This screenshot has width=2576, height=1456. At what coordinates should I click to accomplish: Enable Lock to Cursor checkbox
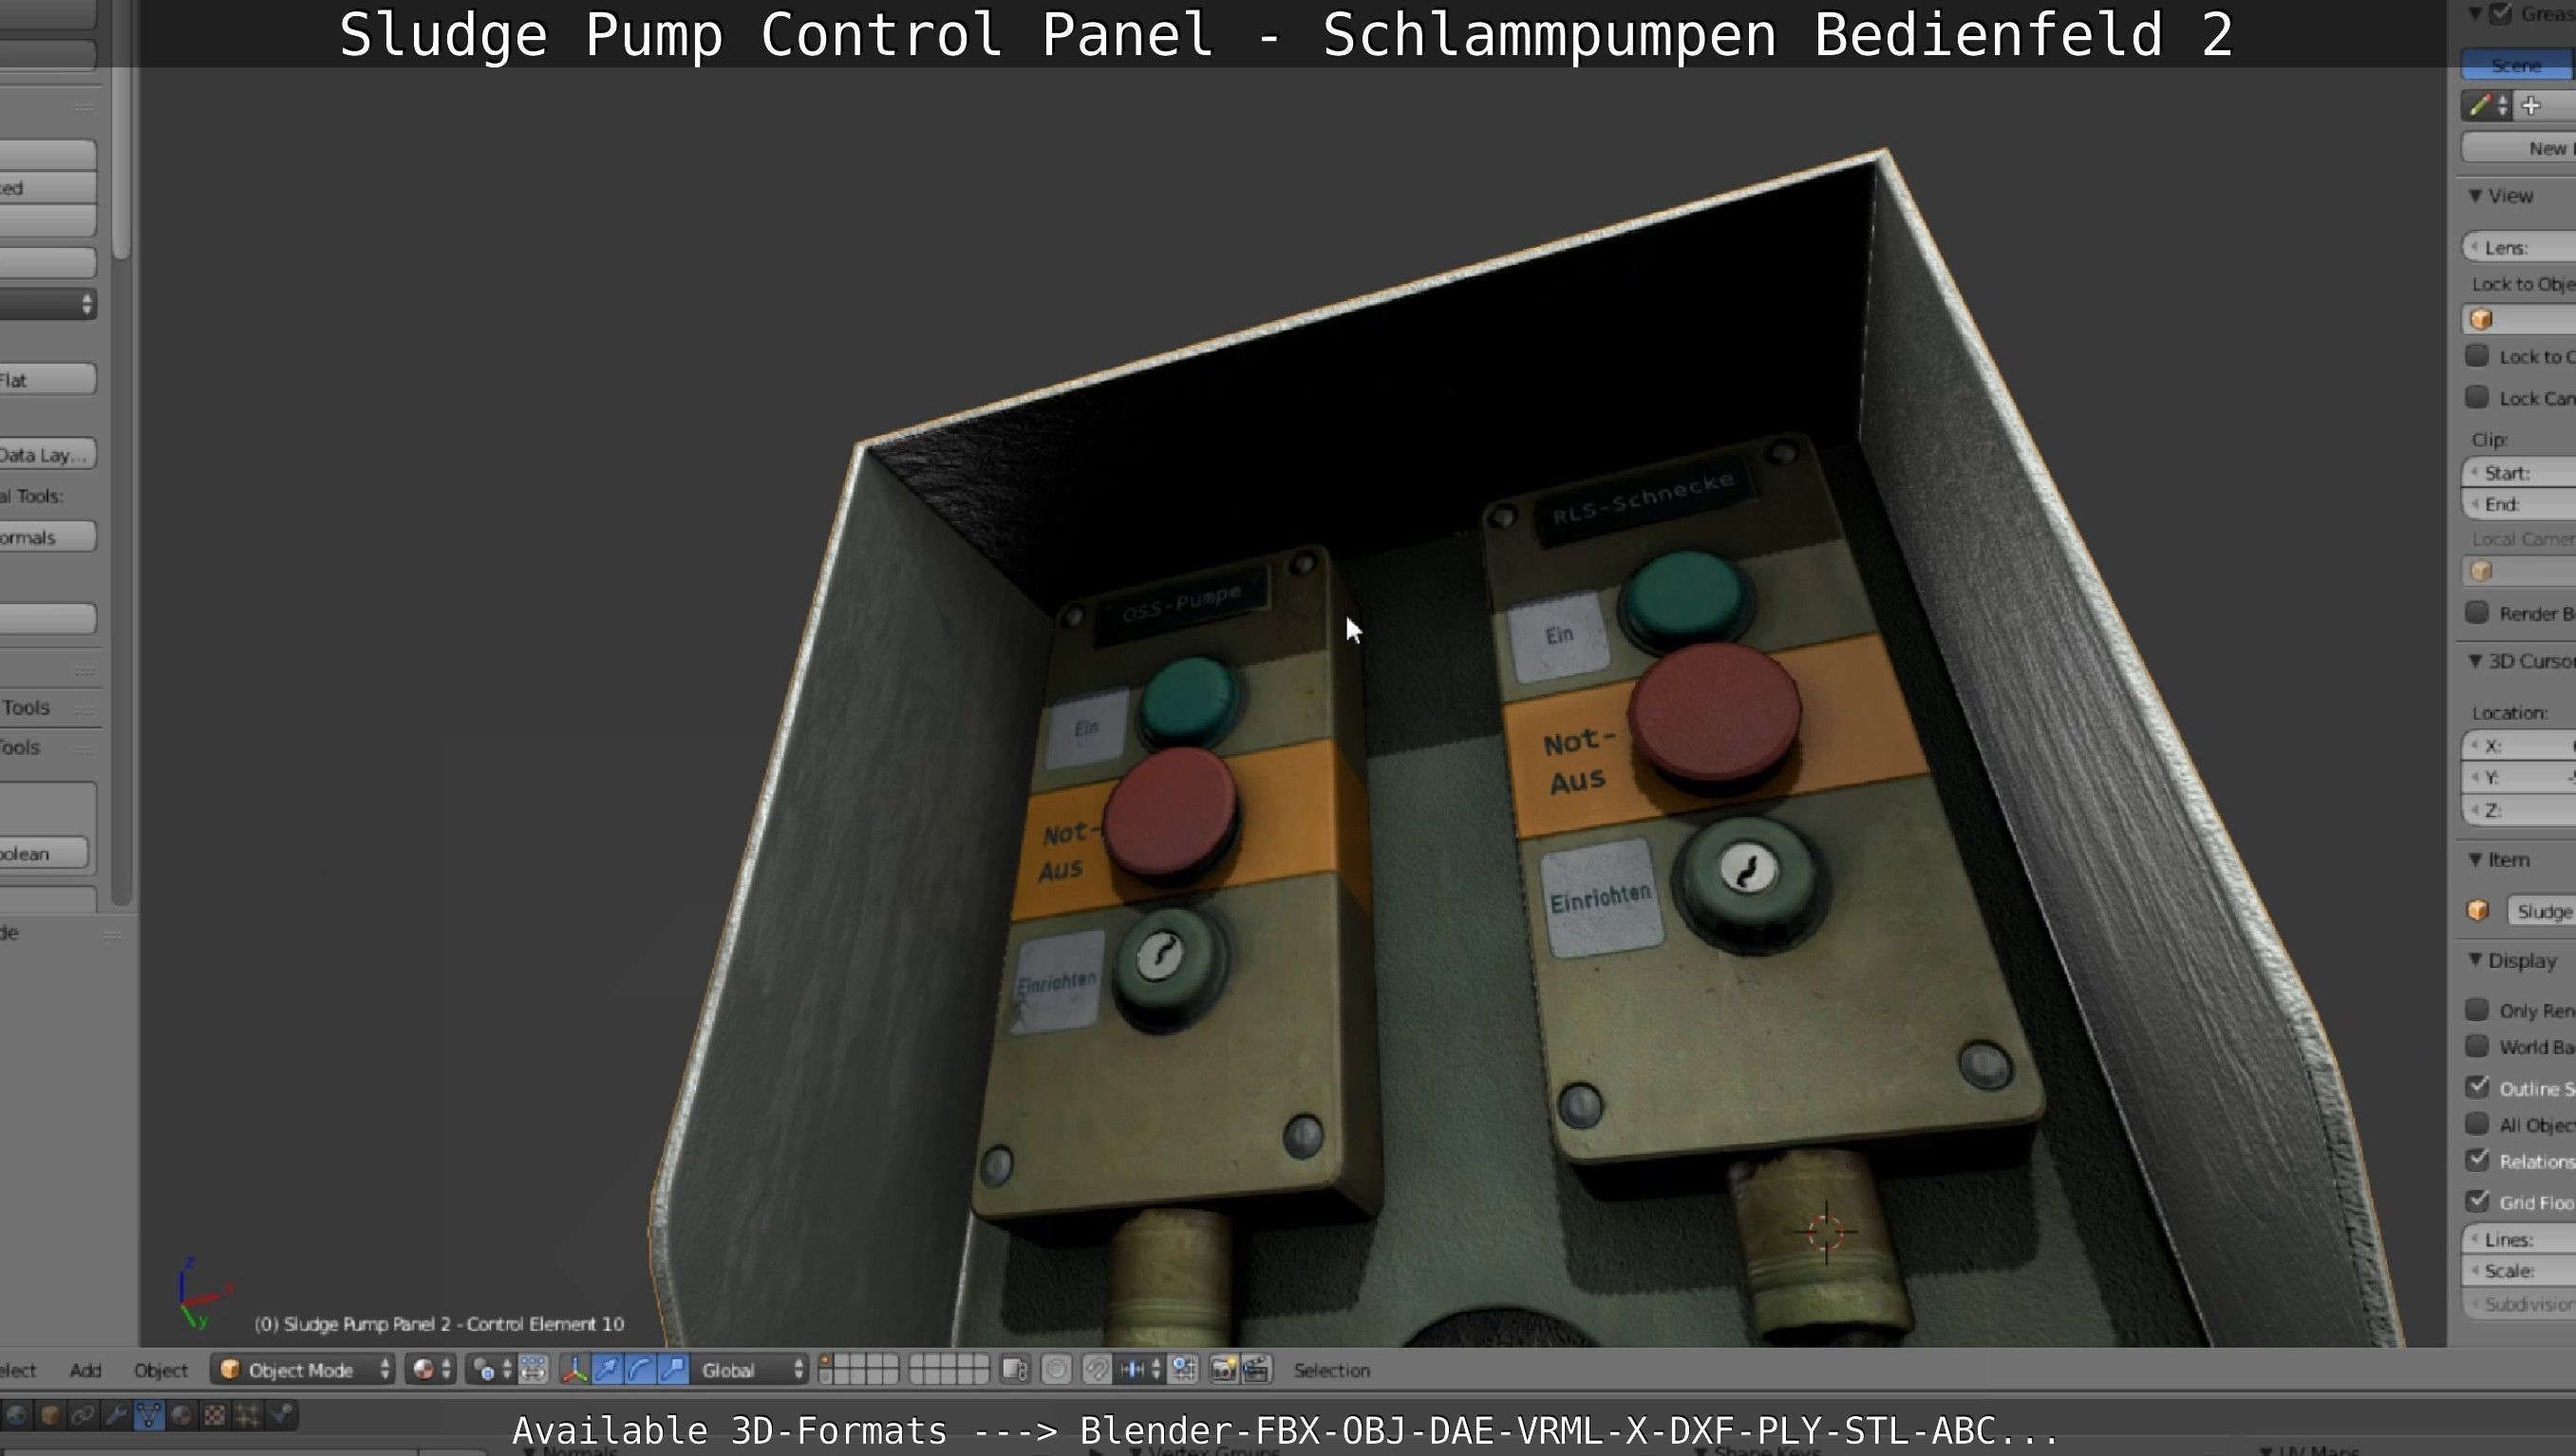2478,356
